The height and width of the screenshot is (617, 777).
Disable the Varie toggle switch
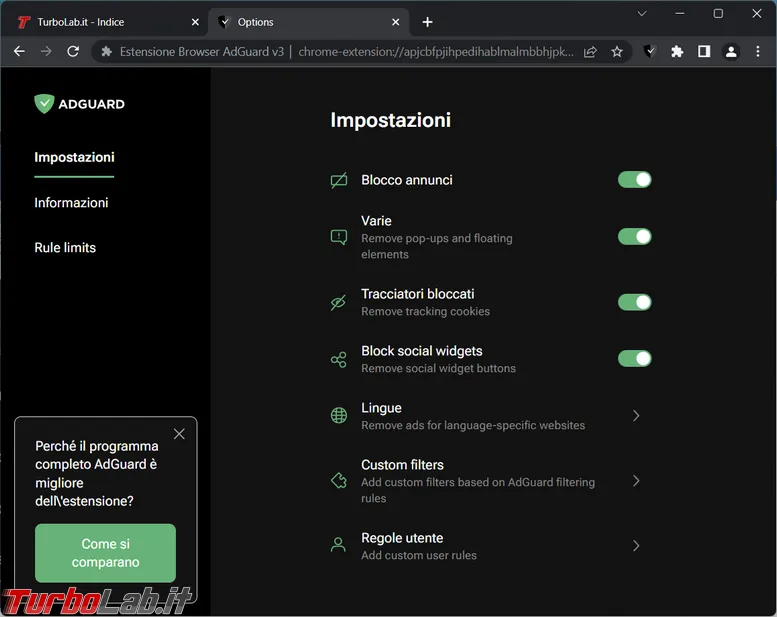634,236
